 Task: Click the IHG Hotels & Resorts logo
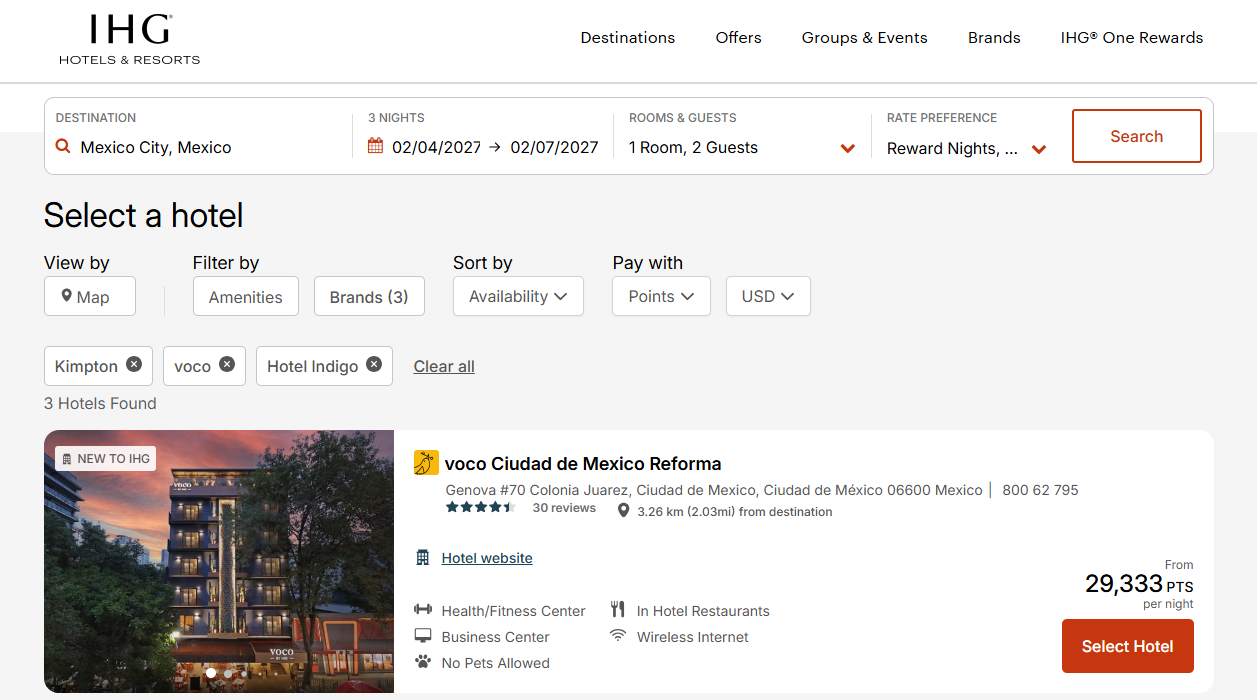(x=129, y=40)
